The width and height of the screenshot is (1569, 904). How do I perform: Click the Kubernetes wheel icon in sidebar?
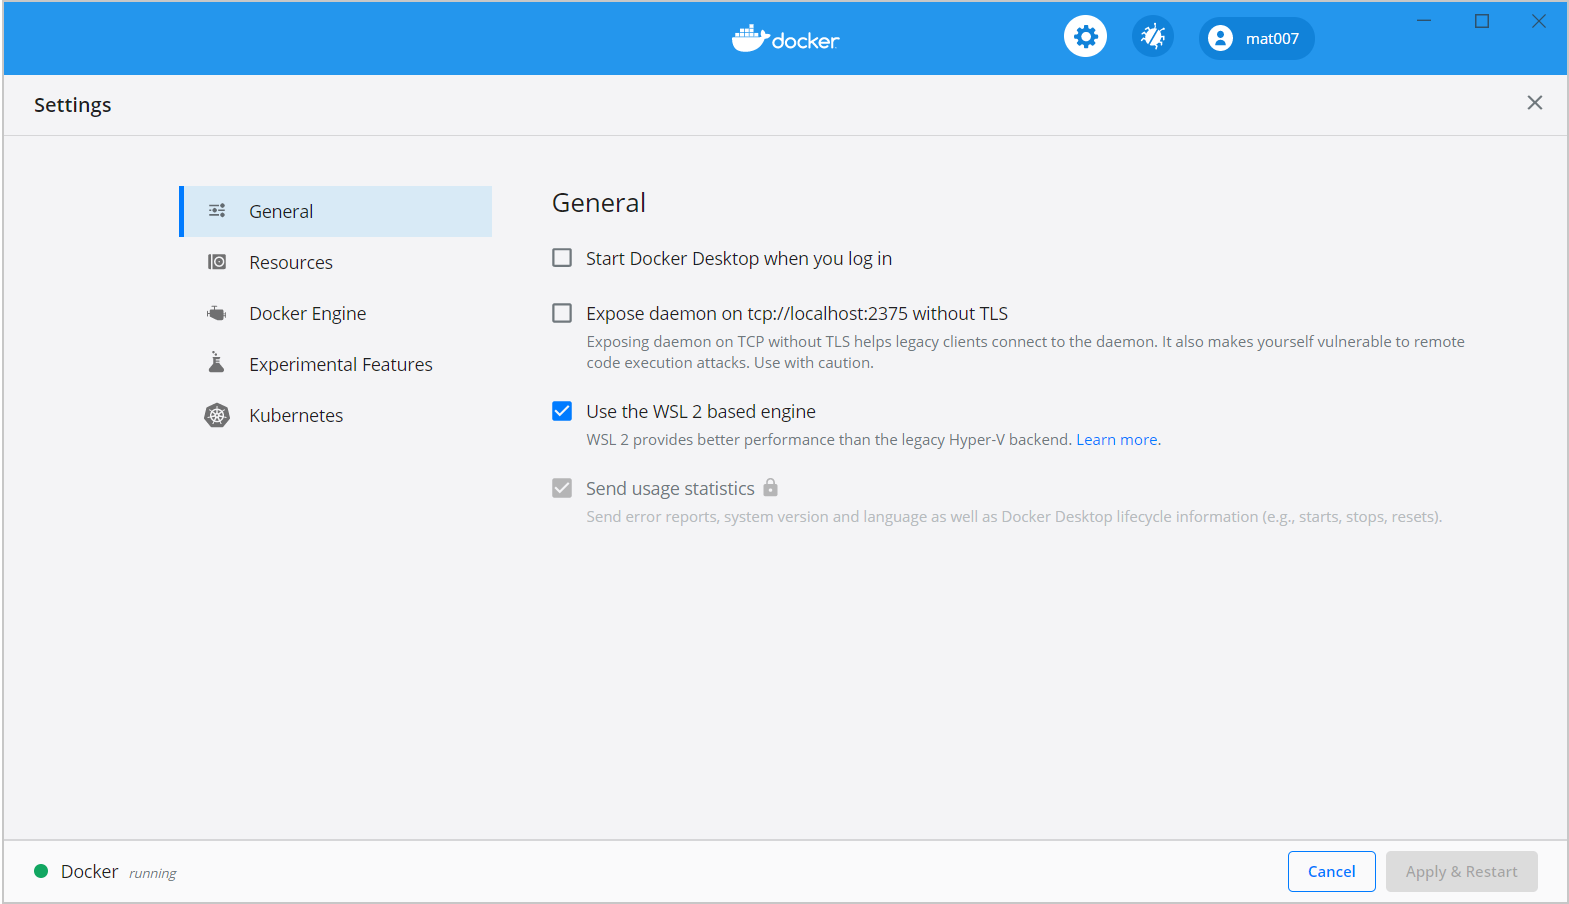[x=217, y=415]
